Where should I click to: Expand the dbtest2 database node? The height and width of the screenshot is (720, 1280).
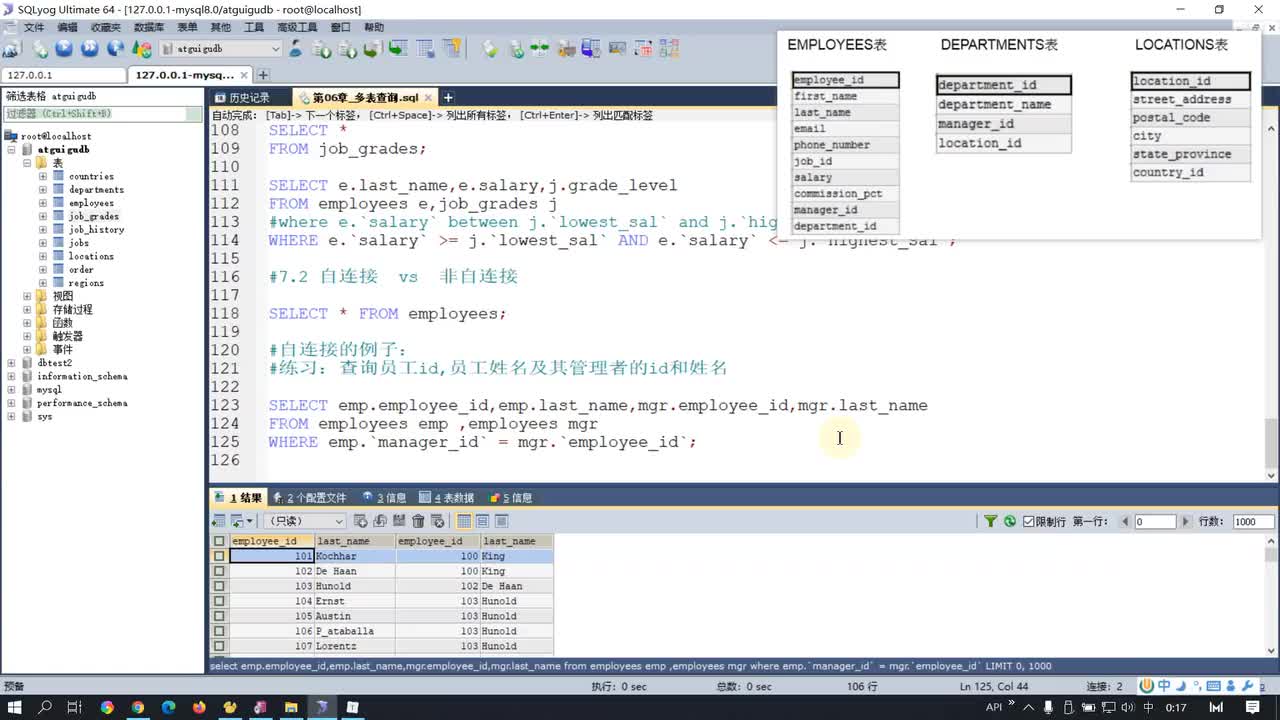11,363
